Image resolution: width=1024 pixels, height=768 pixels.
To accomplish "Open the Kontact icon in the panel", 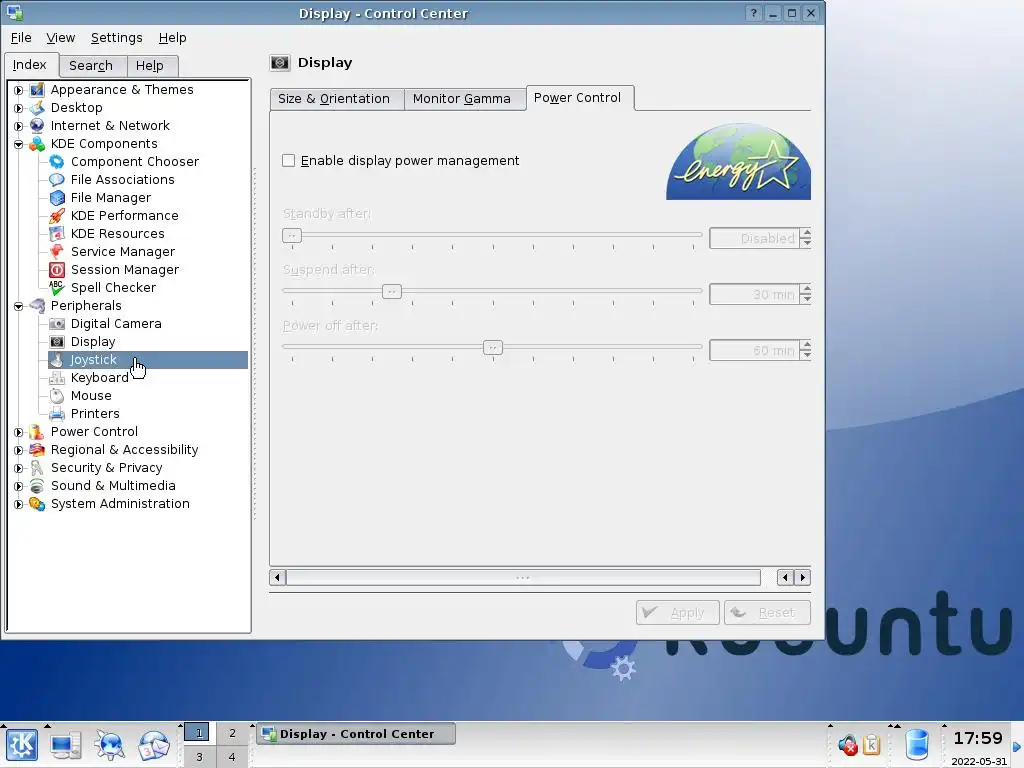I will click(x=154, y=745).
